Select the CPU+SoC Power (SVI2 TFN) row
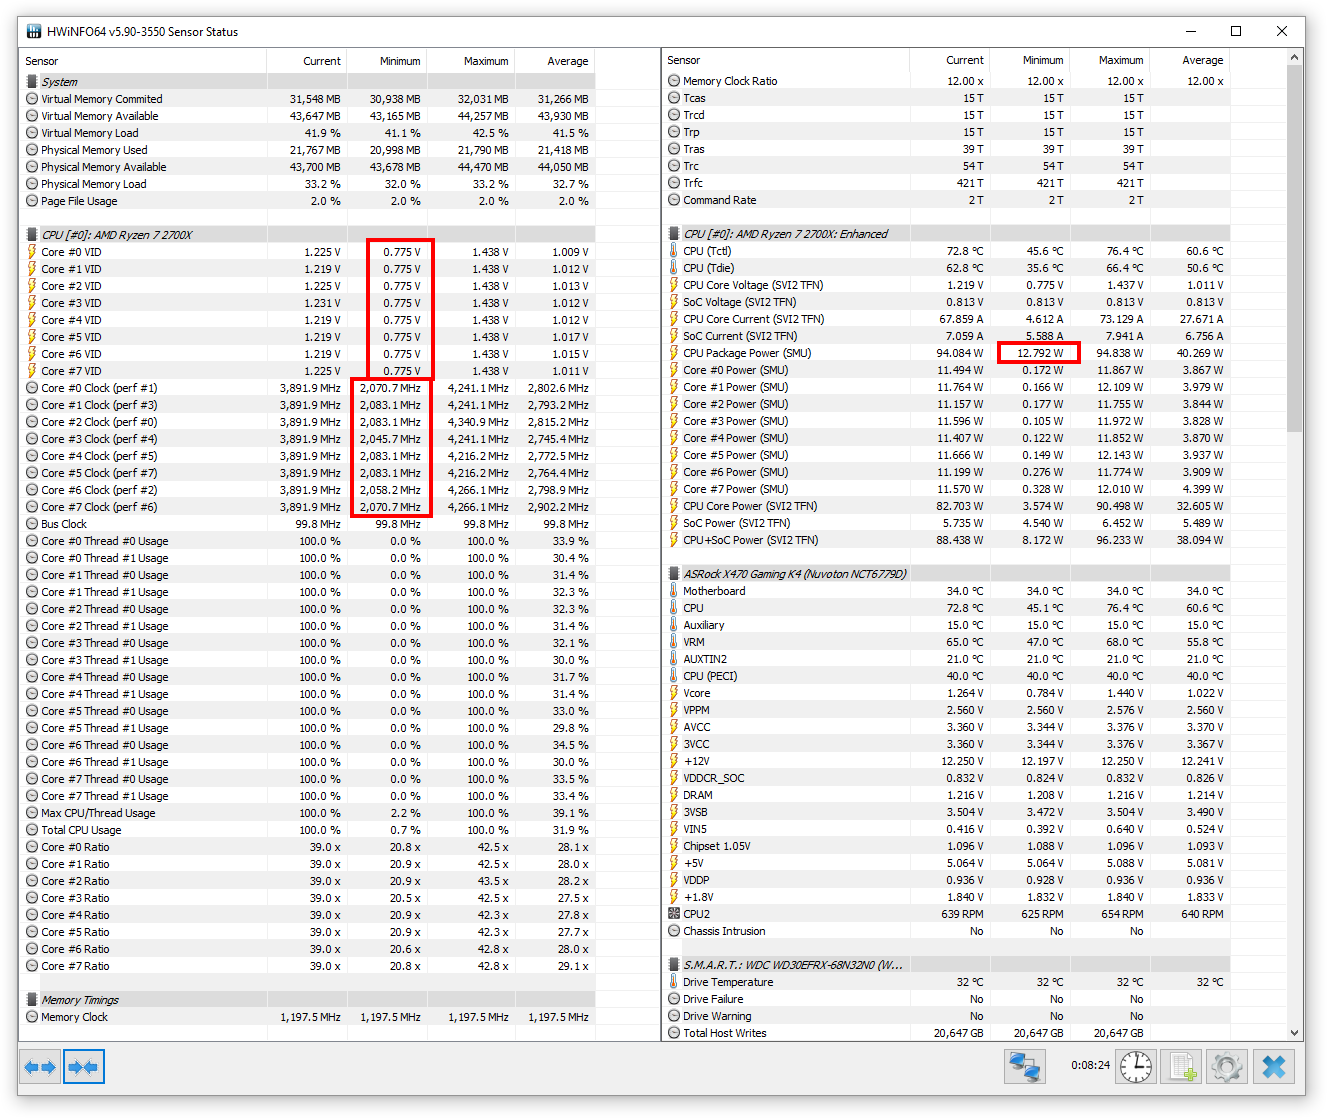This screenshot has height=1118, width=1327. [x=948, y=540]
